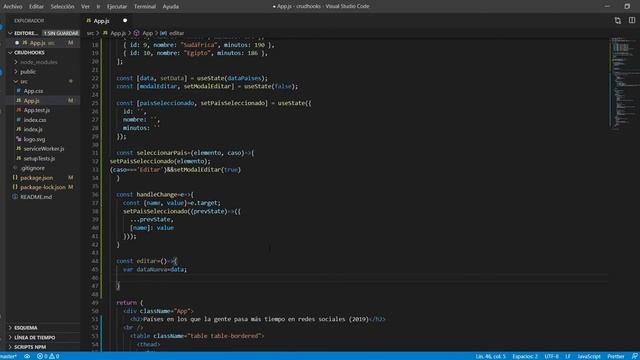
Task: Click the 1 SIN GUARDAR badge
Action: [61, 33]
